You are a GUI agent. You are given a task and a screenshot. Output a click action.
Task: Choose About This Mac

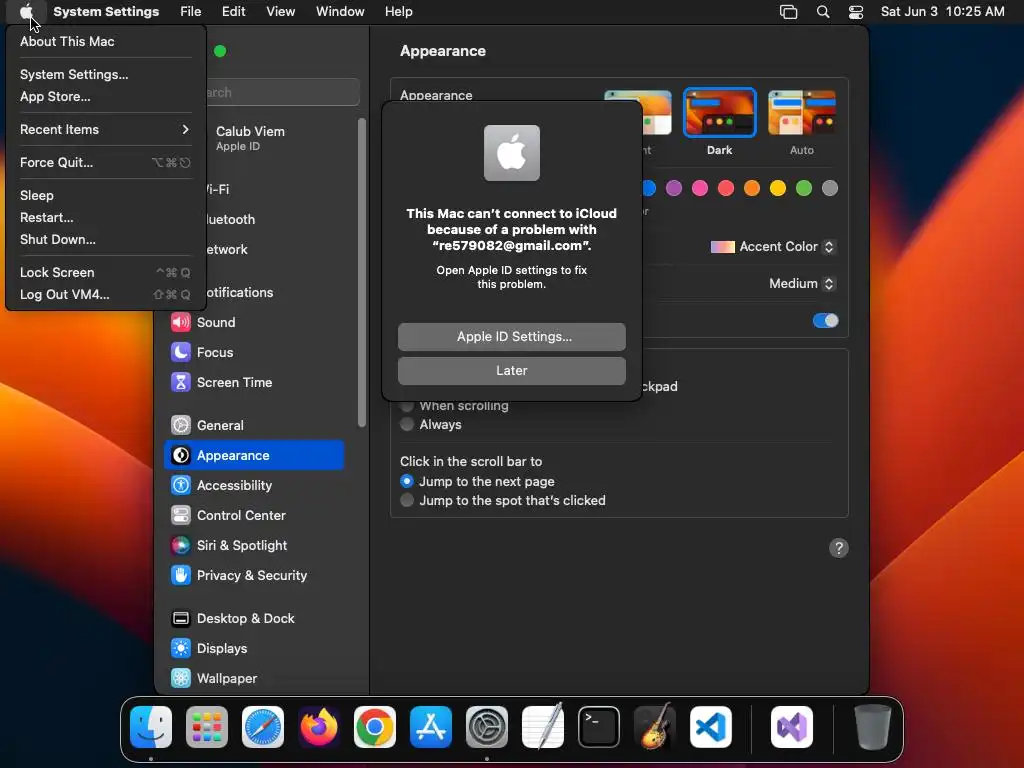105,41
